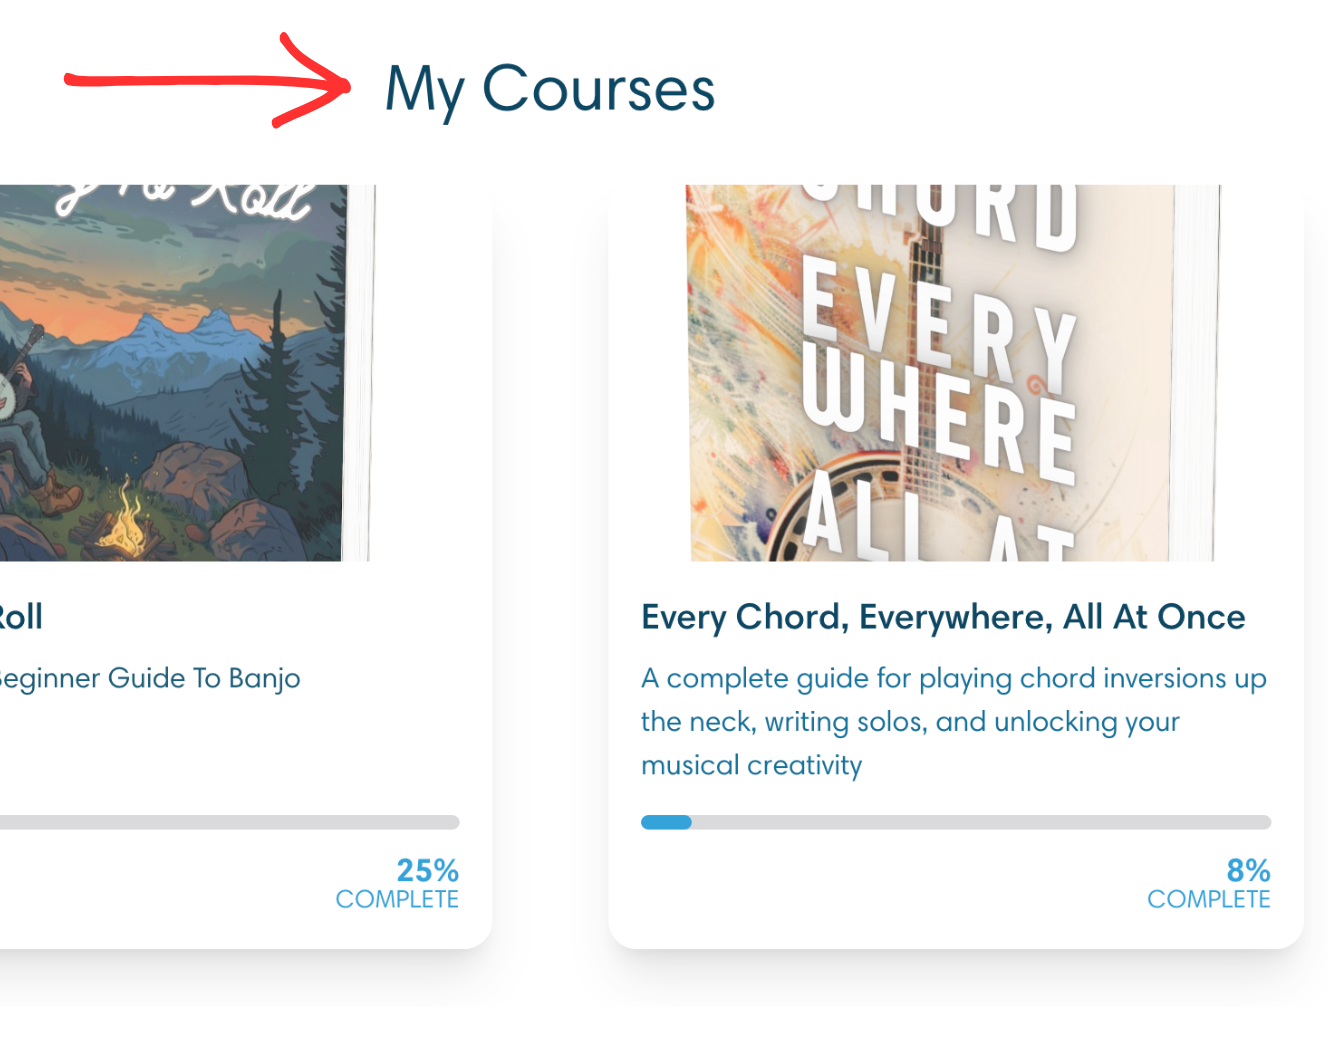This screenshot has width=1328, height=1040.
Task: Open Every Chord, Everywhere, All At Once title
Action: tap(943, 617)
